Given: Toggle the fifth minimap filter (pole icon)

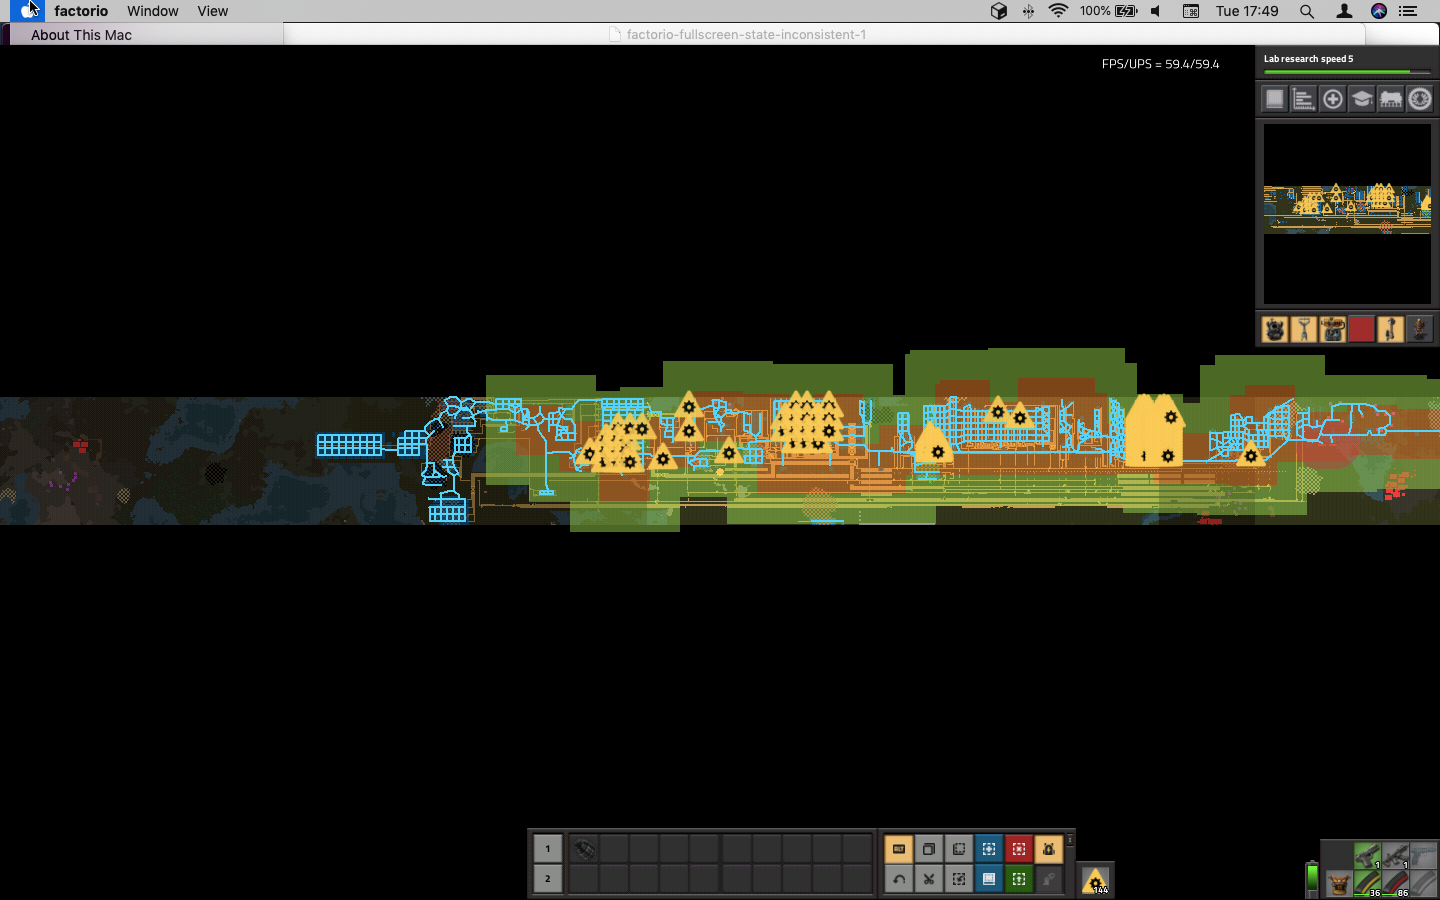Looking at the screenshot, I should tap(1391, 329).
